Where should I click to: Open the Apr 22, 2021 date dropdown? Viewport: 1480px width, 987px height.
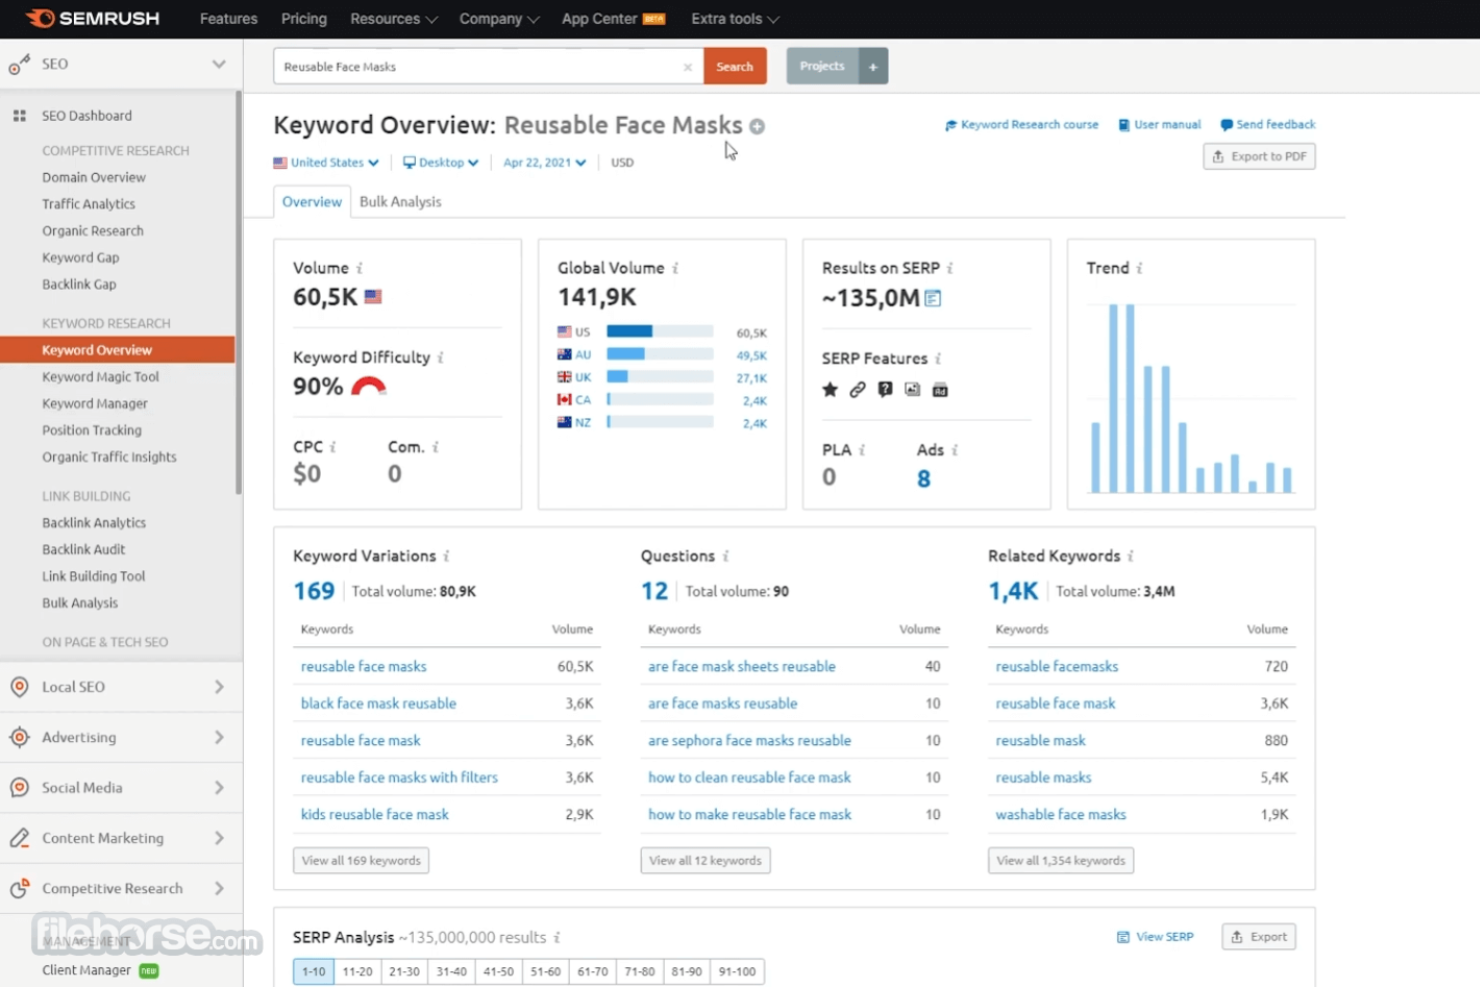(544, 162)
